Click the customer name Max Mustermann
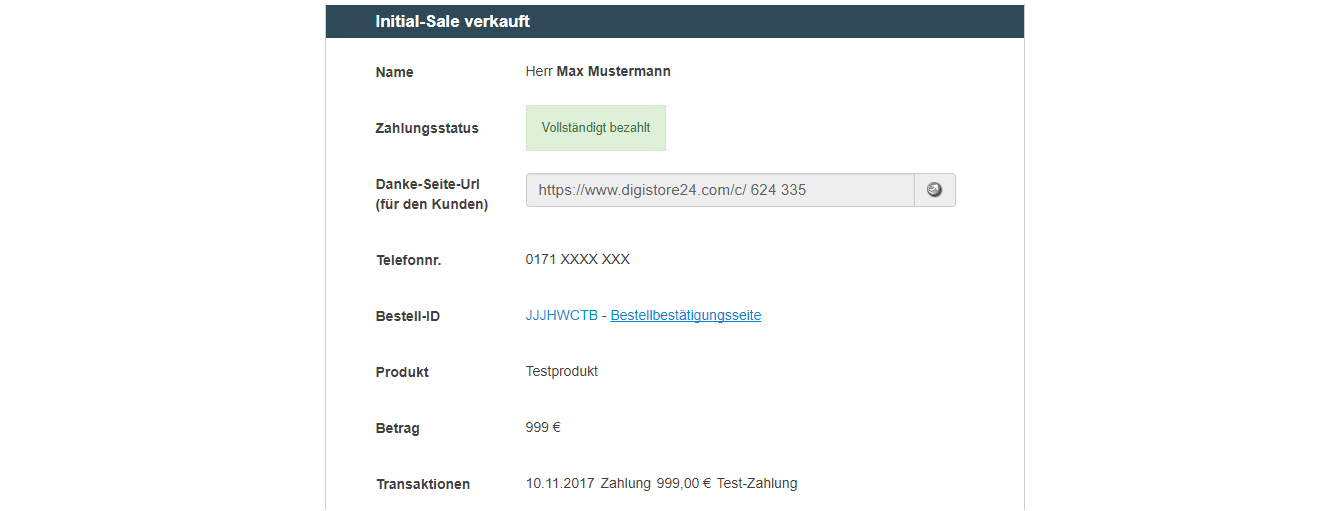1340x511 pixels. (x=613, y=72)
